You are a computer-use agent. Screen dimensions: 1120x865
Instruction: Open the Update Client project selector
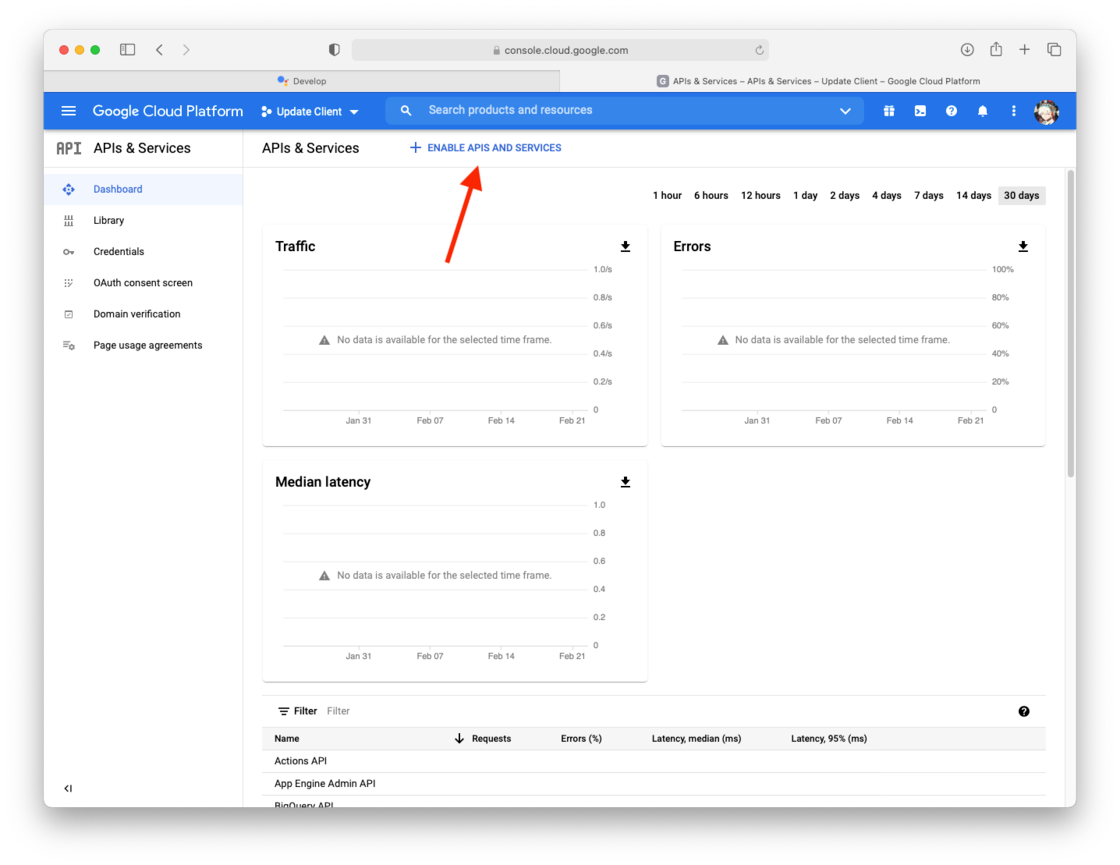310,111
